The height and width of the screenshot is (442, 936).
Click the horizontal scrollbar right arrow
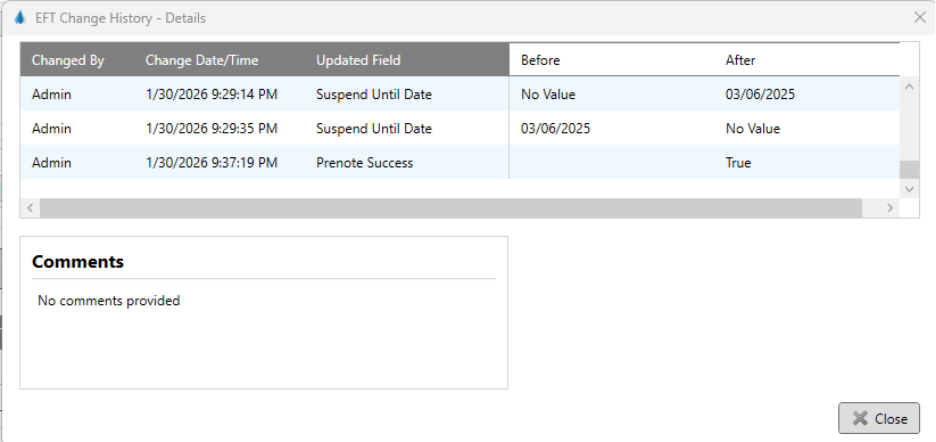coord(890,208)
